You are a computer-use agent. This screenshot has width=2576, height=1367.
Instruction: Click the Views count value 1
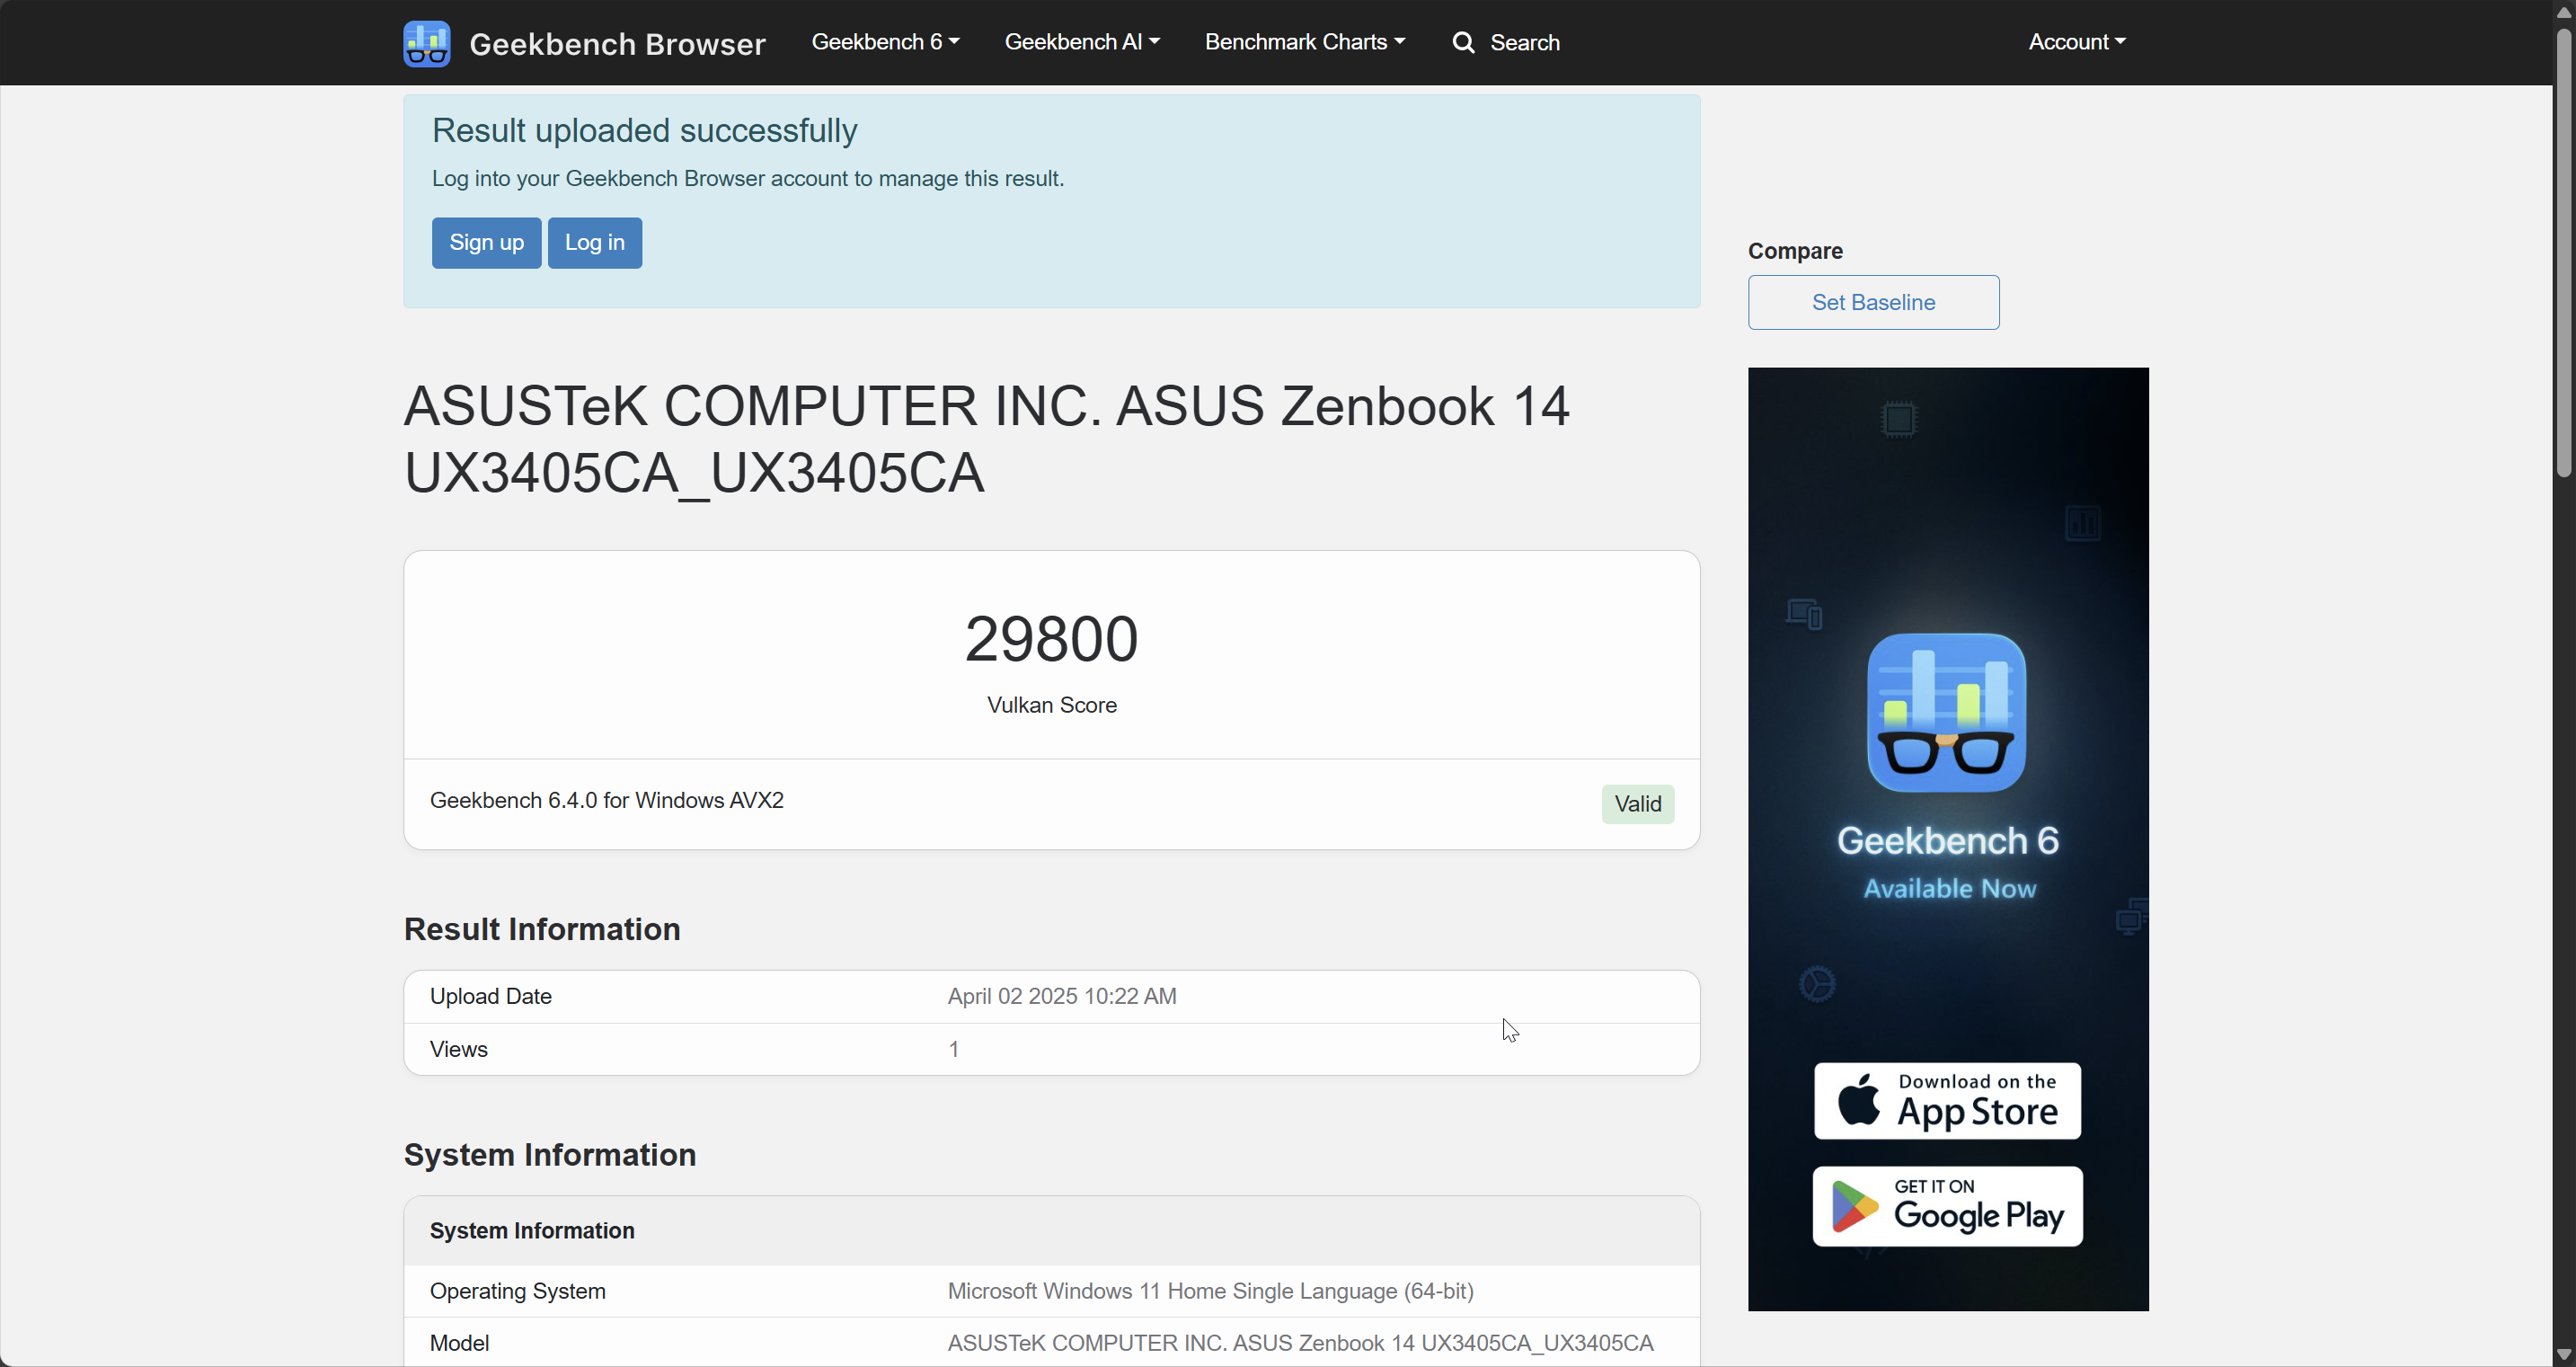953,1049
